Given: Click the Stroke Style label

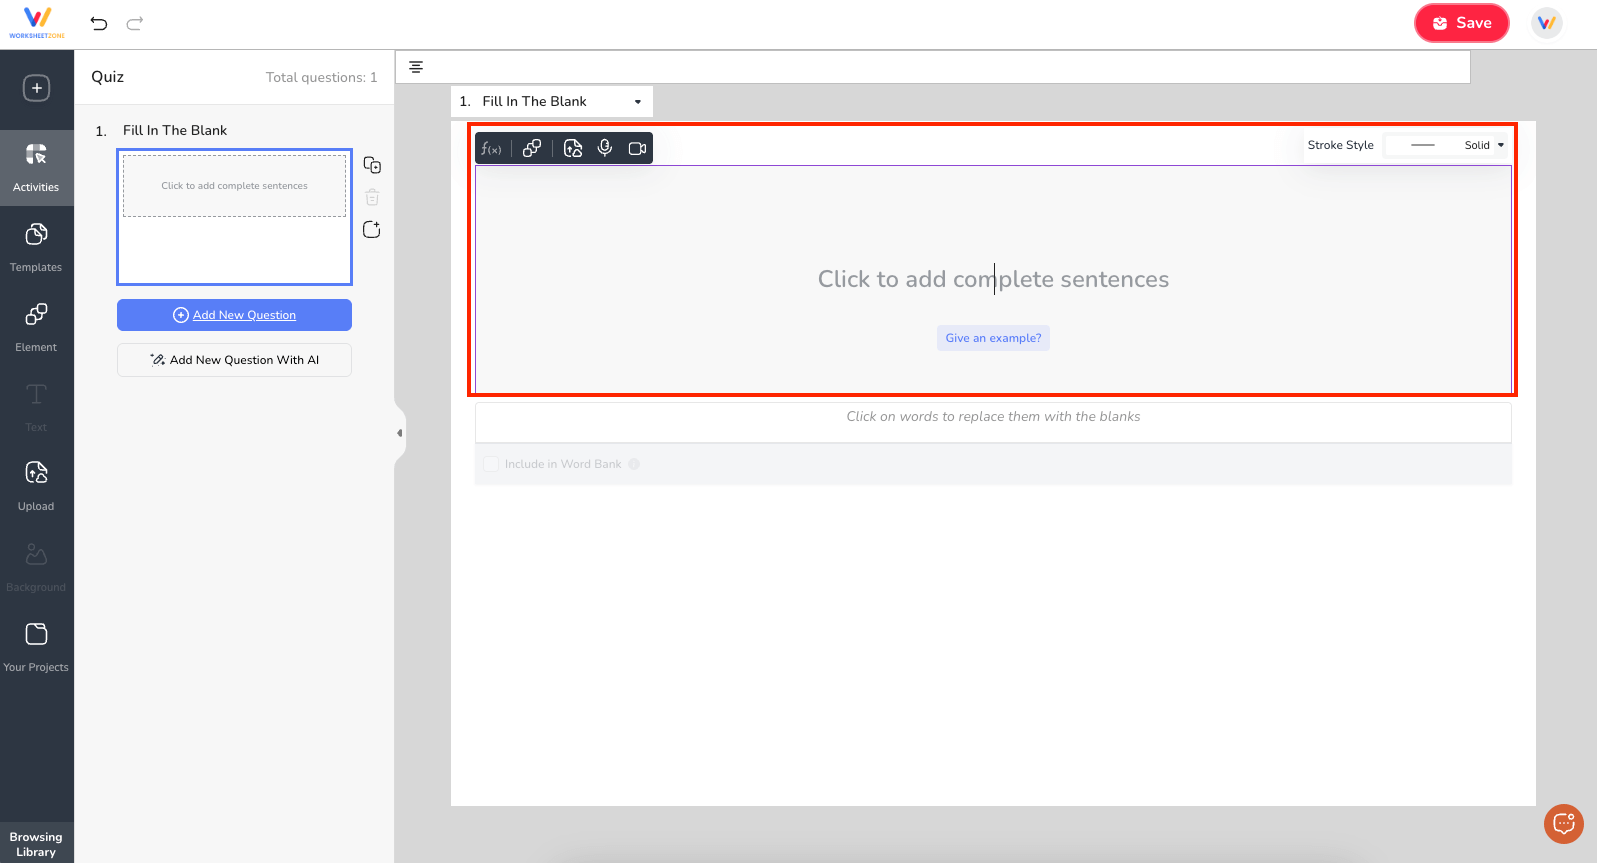Looking at the screenshot, I should pos(1340,145).
